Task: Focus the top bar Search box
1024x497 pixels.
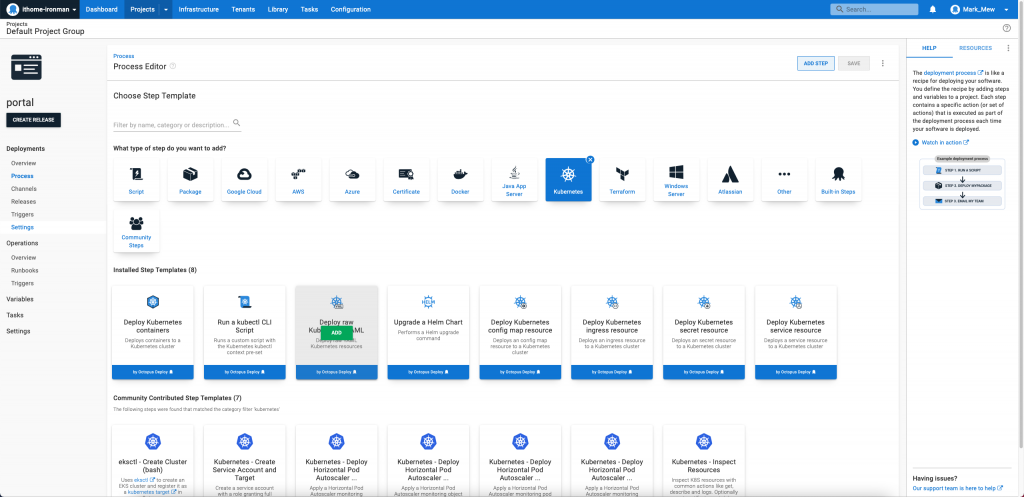Action: click(x=875, y=9)
